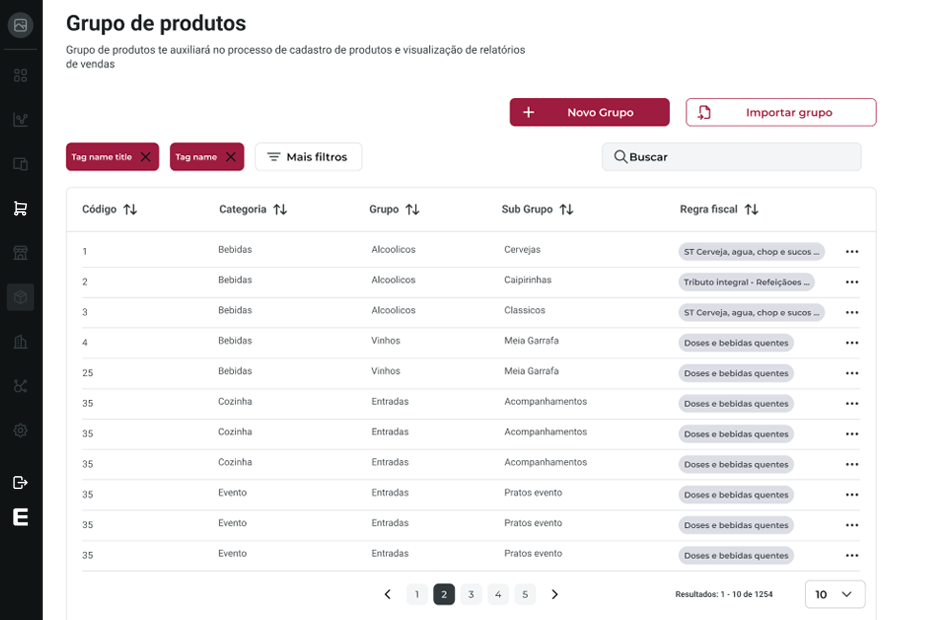Click the ST Cerveja tag in Classicos row
930x620 pixels.
pos(751,312)
